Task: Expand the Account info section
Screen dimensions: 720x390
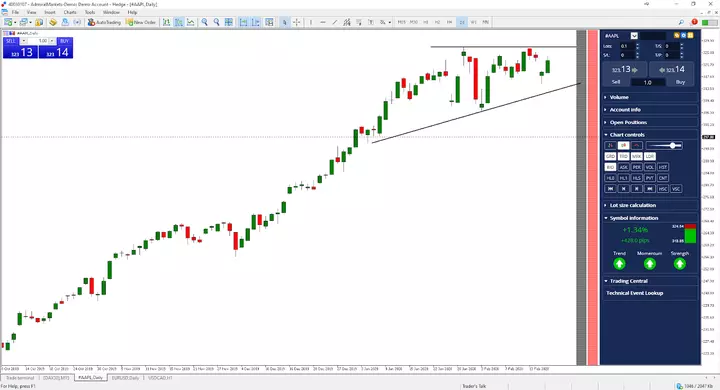Action: (x=650, y=110)
